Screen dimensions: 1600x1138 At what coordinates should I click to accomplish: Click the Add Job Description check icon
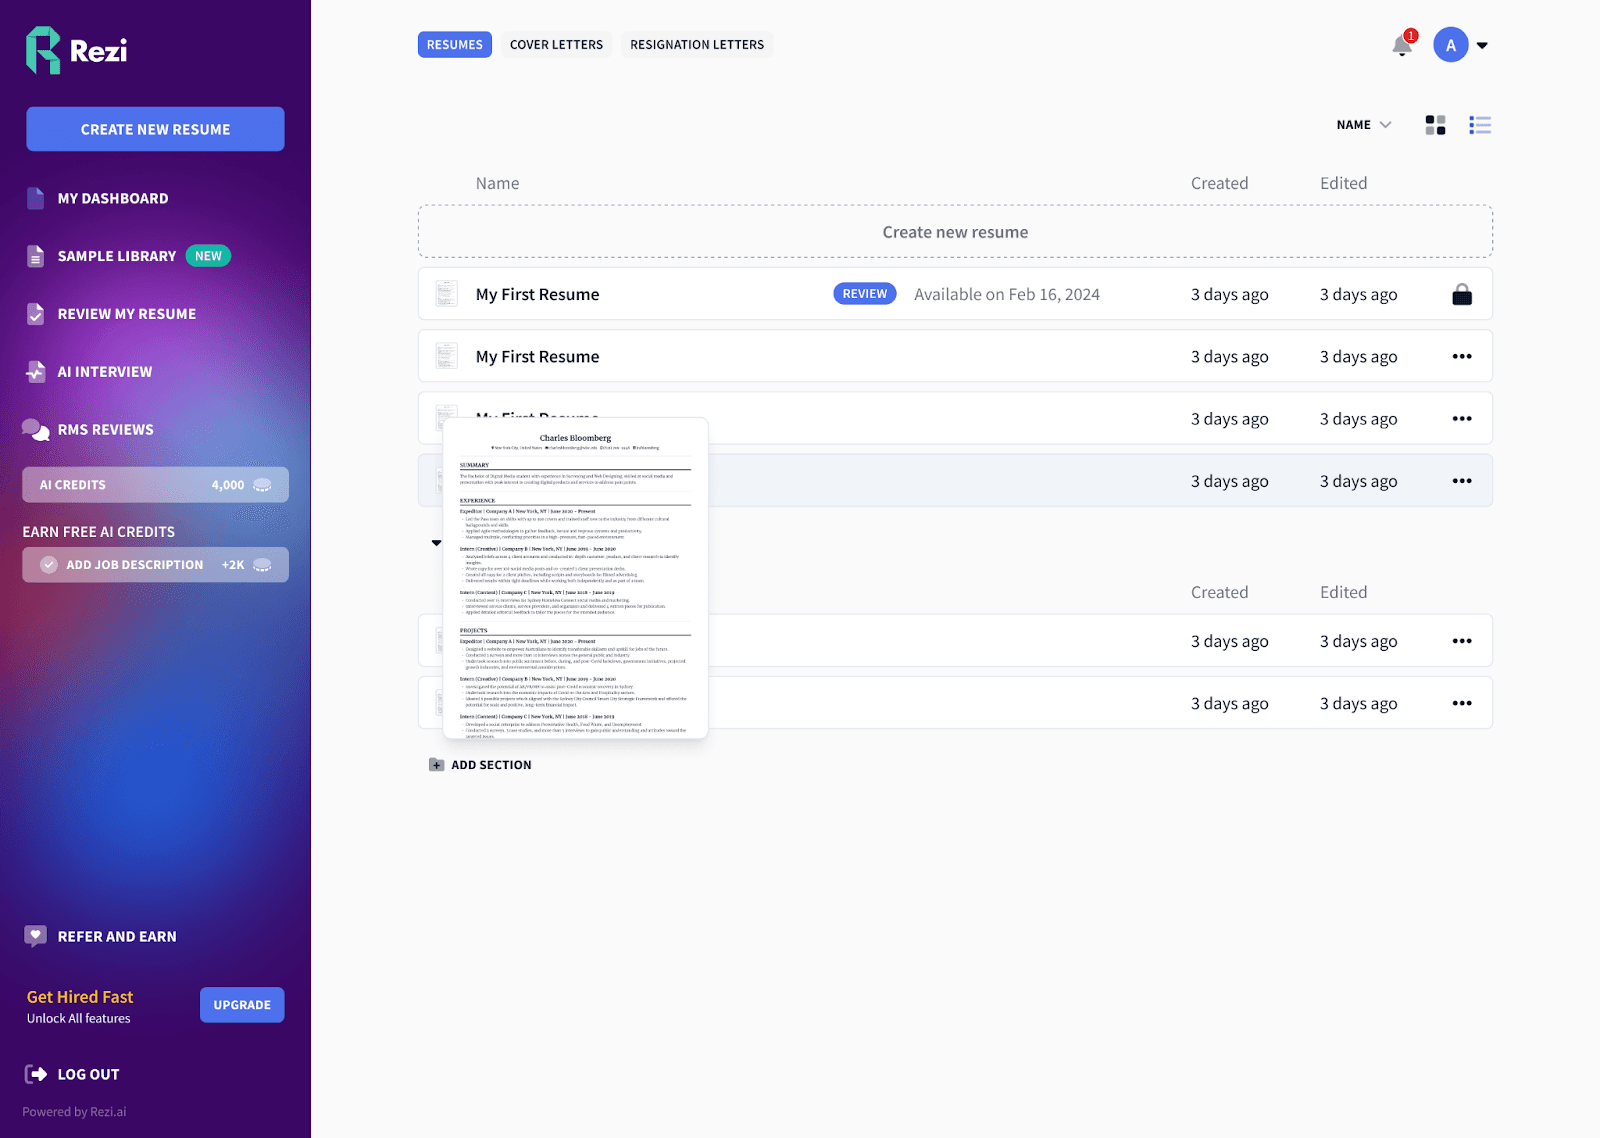(x=49, y=565)
